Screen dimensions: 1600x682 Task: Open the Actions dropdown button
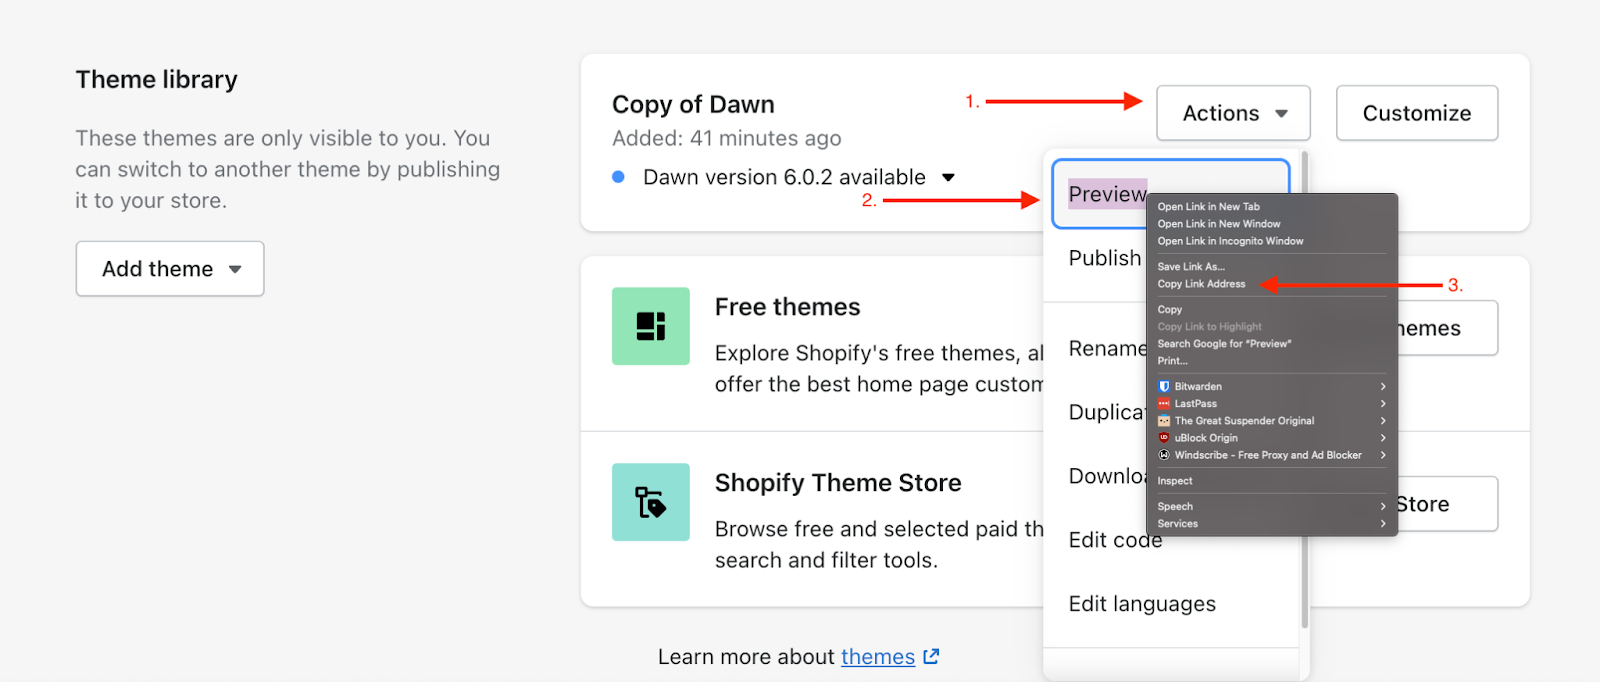pyautogui.click(x=1233, y=113)
